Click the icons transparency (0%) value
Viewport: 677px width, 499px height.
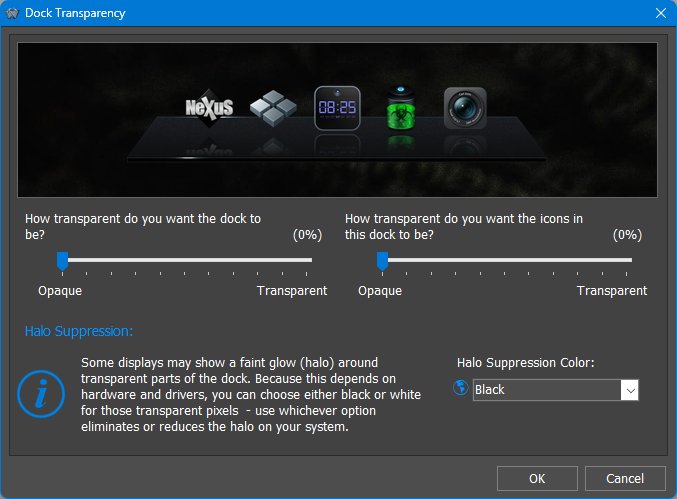[x=627, y=235]
